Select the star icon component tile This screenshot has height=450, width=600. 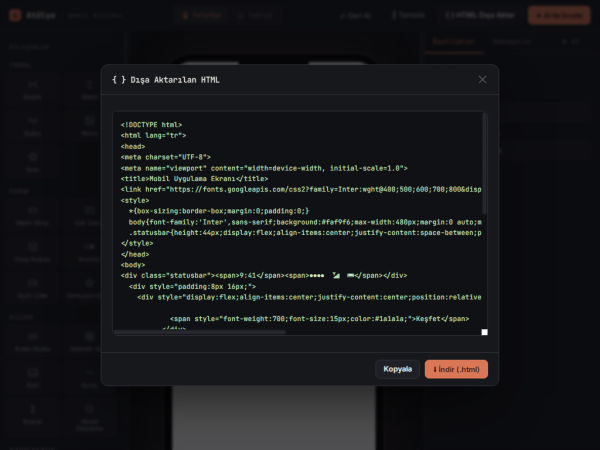point(33,162)
